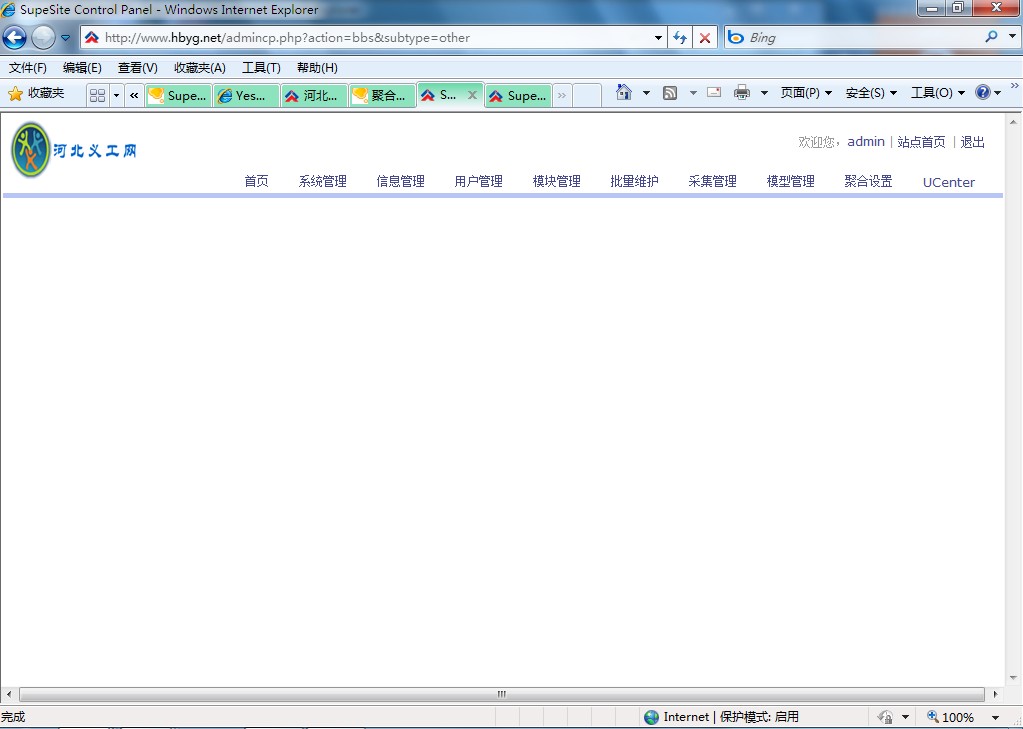Open the recent pages dropdown arrow

point(65,38)
